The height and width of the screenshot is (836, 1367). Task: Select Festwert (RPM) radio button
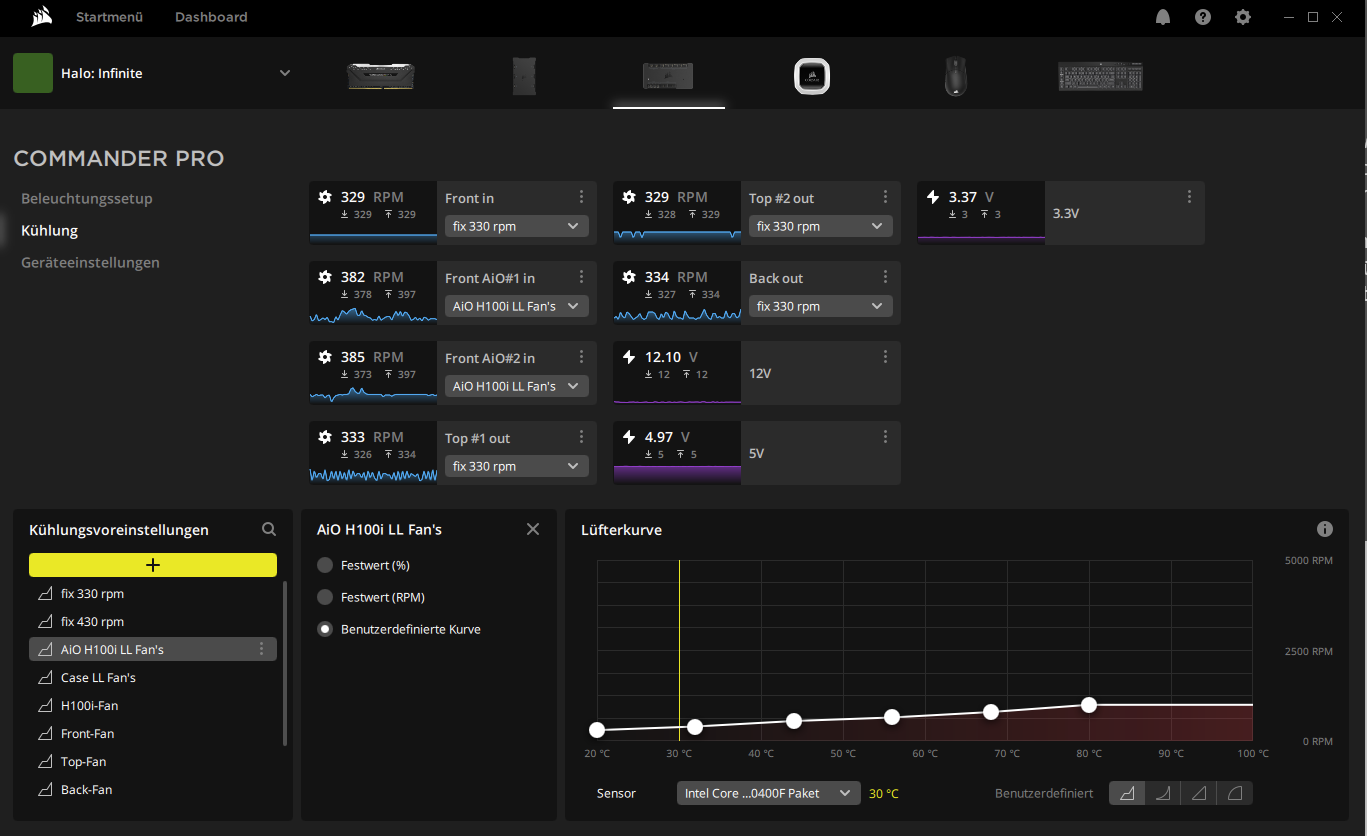324,597
